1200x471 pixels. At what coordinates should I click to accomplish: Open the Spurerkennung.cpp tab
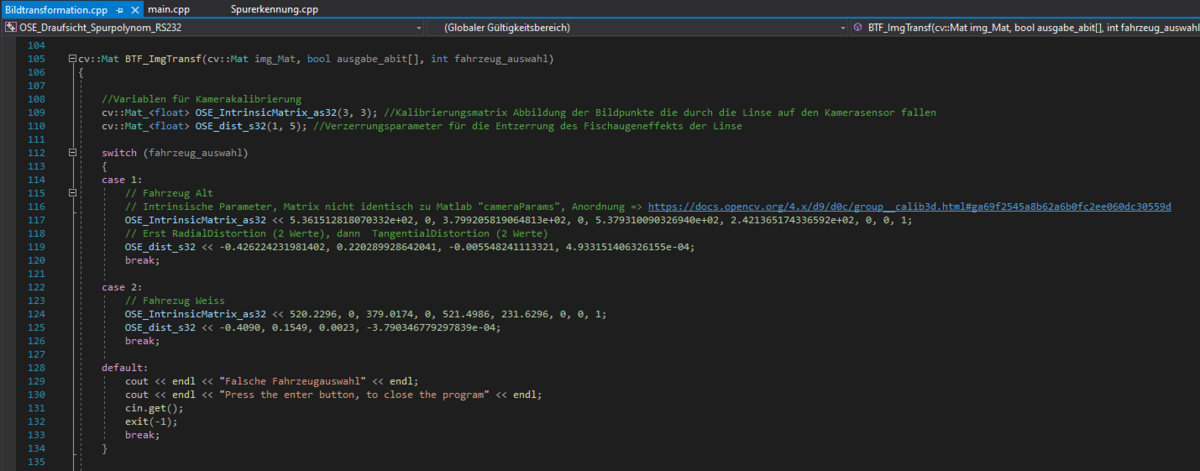click(x=274, y=9)
